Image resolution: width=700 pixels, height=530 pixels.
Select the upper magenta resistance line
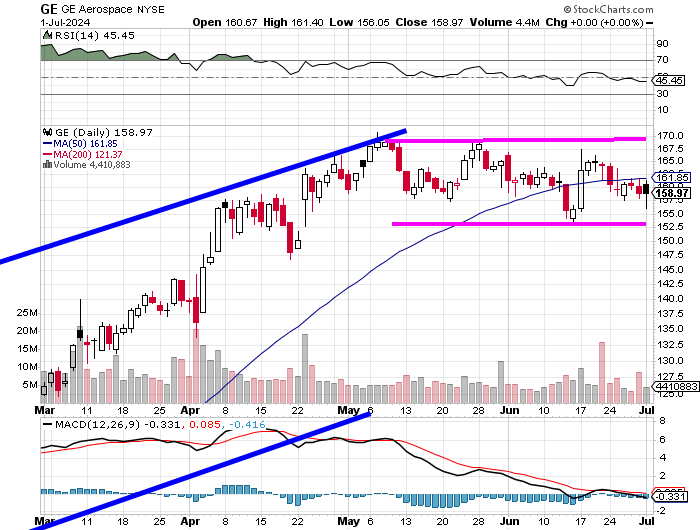(x=516, y=140)
